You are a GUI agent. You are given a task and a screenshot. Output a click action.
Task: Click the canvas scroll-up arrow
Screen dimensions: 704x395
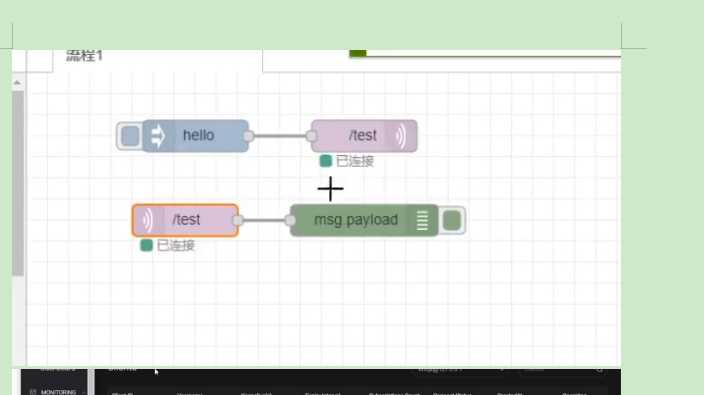18,83
